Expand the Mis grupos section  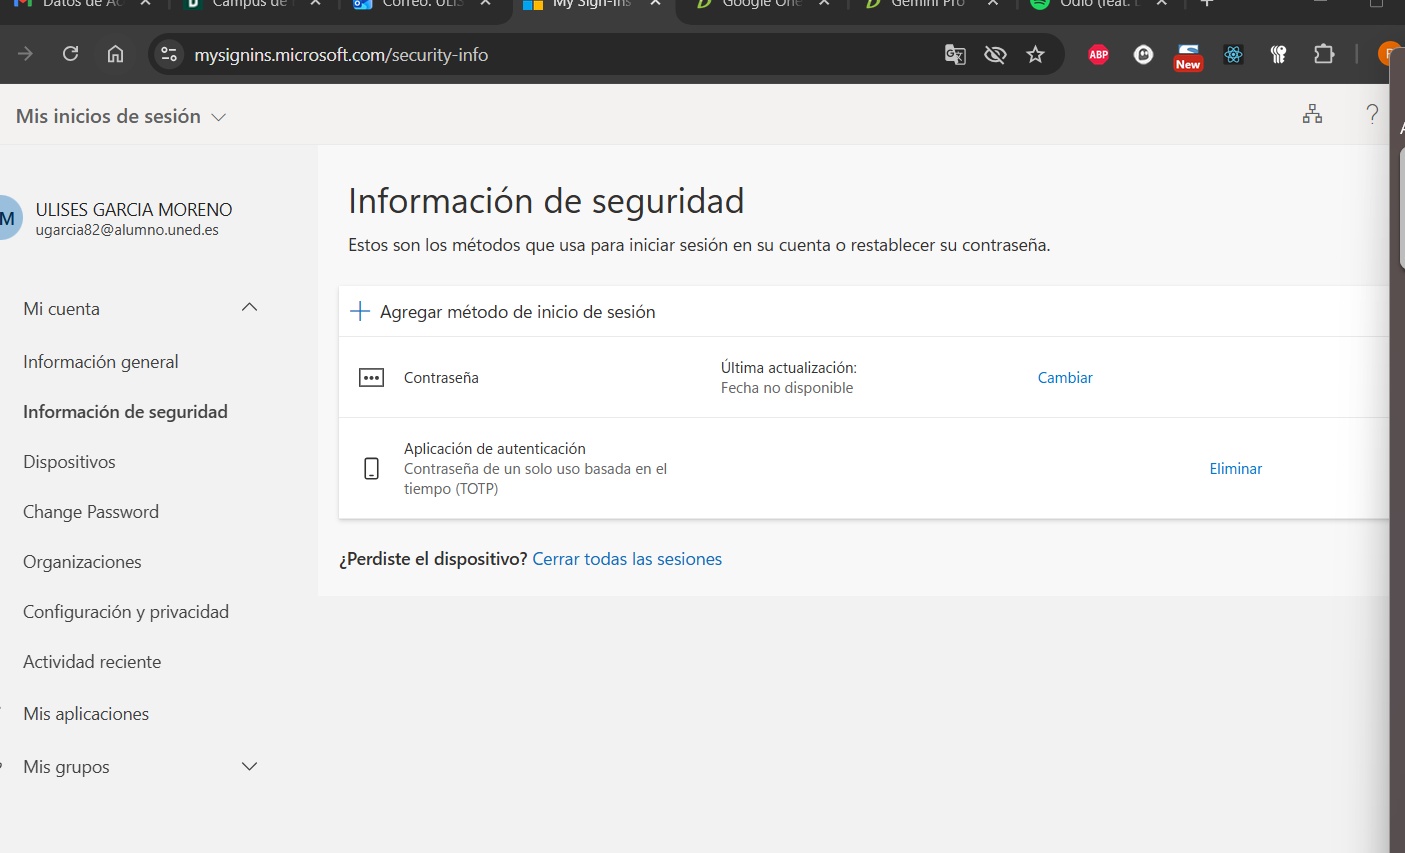point(249,766)
